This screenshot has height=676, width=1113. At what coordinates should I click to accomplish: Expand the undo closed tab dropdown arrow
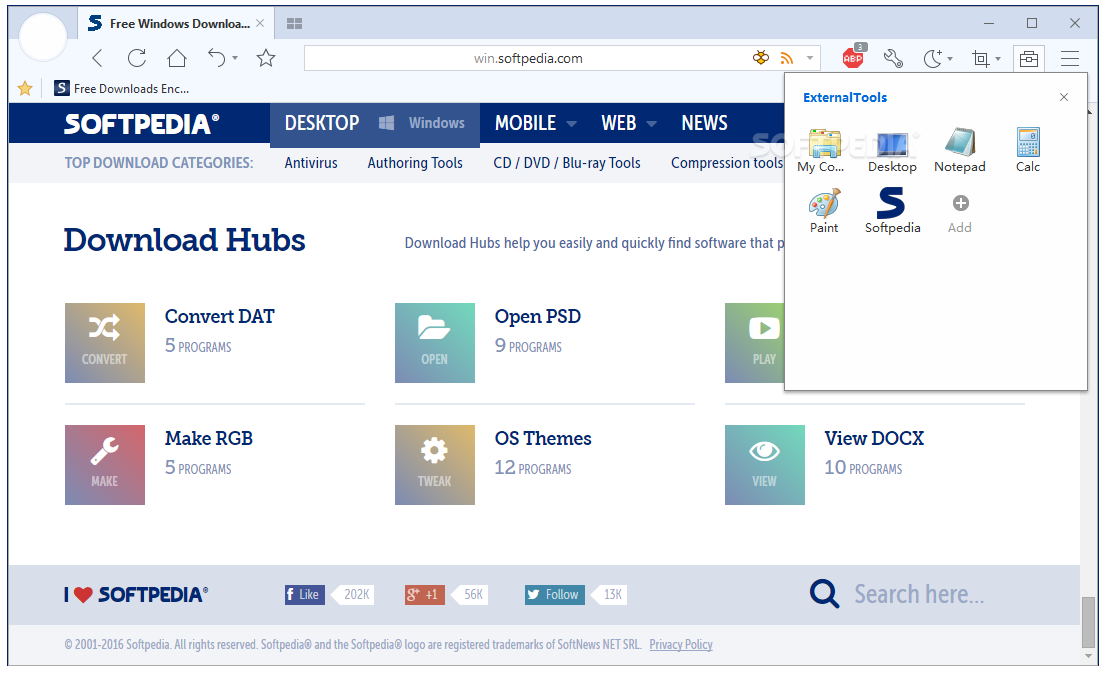(x=235, y=58)
